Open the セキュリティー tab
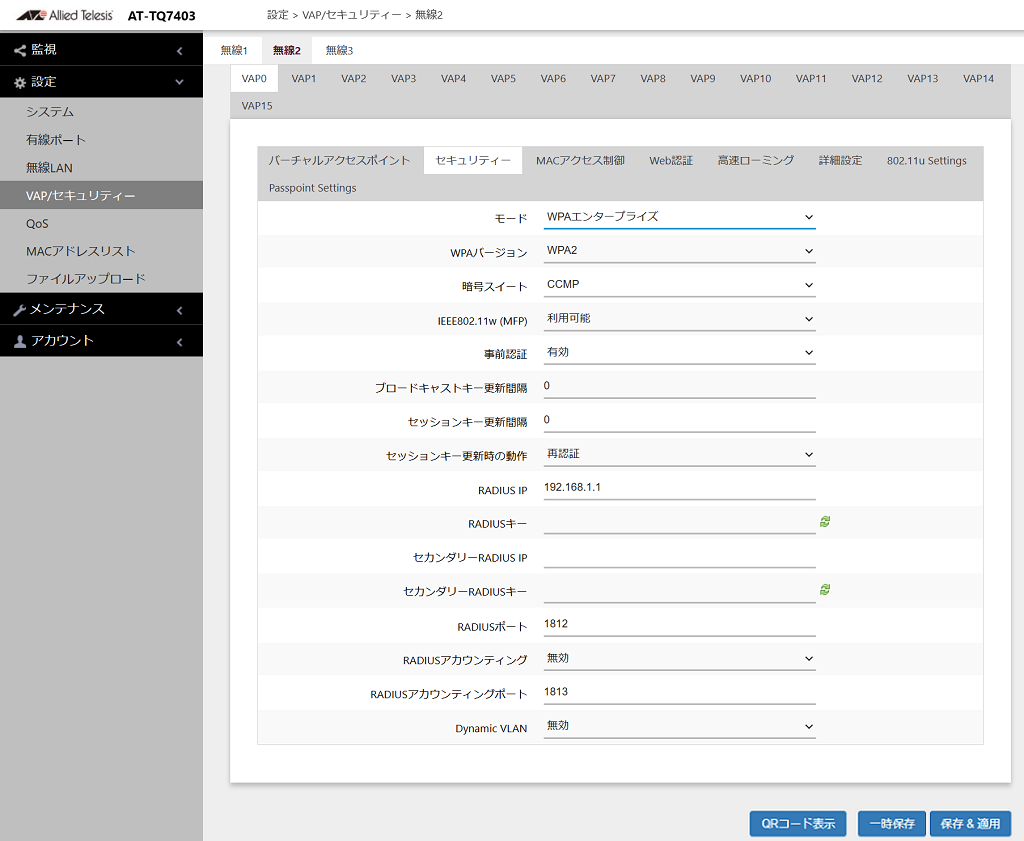1024x841 pixels. 473,161
